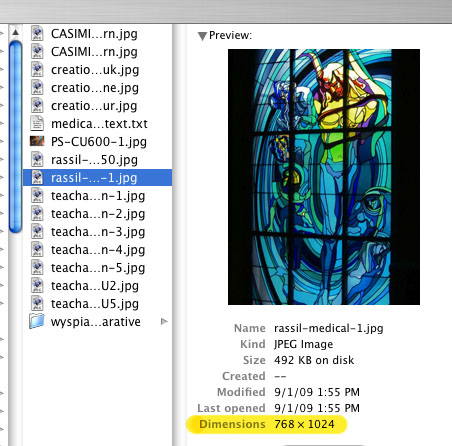Select teacha...n-4.jpg file name
The width and height of the screenshot is (452, 446).
98,250
